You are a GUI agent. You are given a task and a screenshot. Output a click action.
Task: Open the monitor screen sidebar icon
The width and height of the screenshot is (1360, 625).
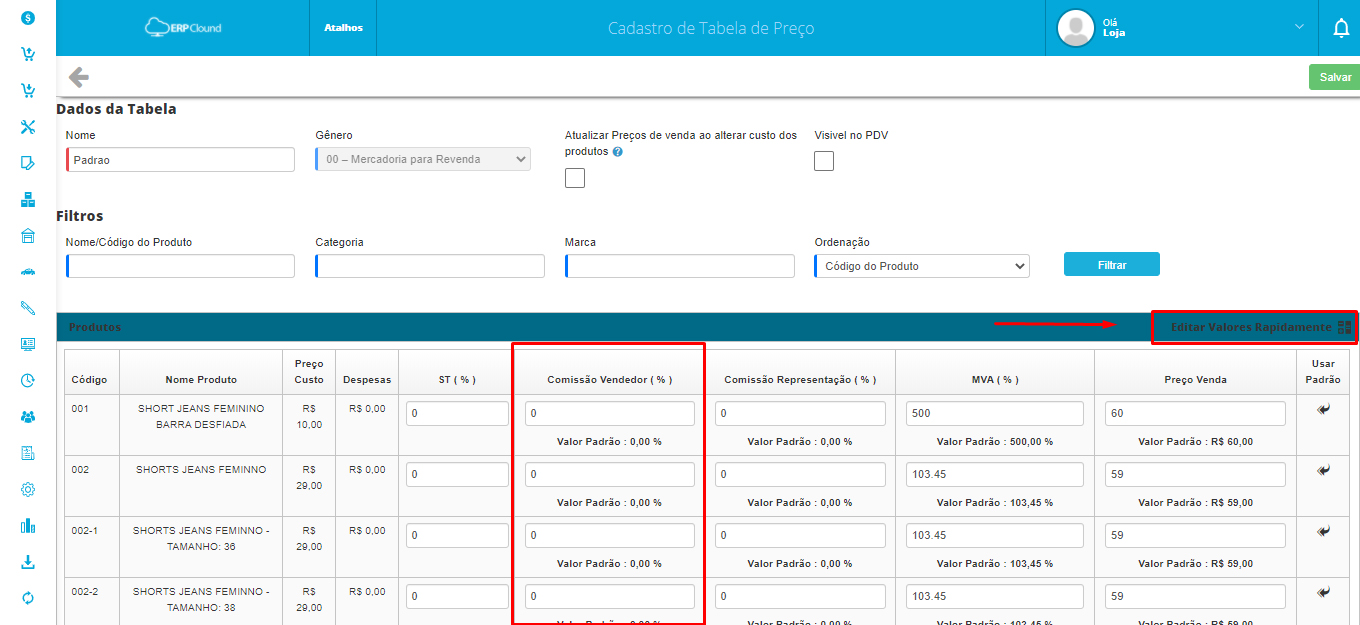tap(28, 344)
